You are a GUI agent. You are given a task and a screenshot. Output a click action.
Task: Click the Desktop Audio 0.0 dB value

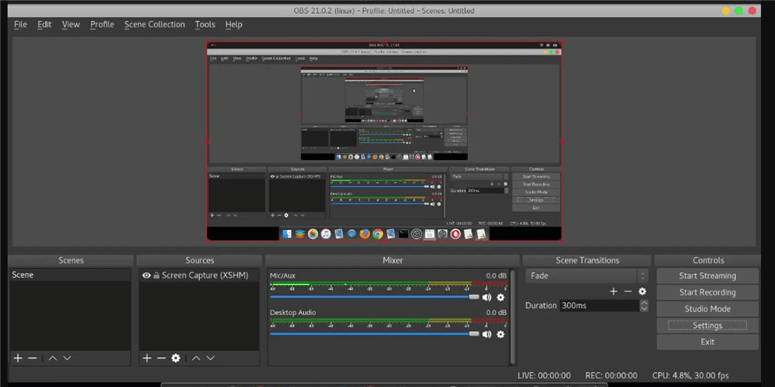(496, 312)
